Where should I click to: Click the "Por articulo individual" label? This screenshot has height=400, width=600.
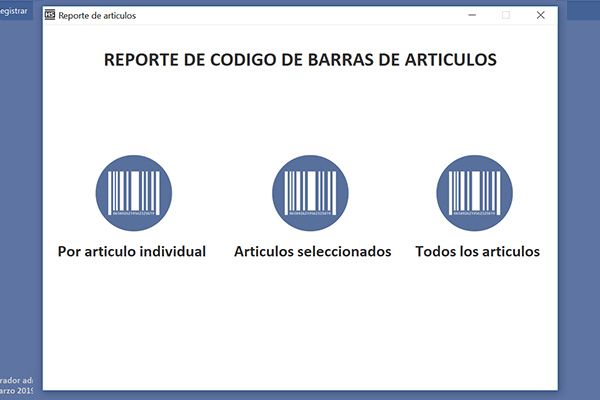pos(132,252)
